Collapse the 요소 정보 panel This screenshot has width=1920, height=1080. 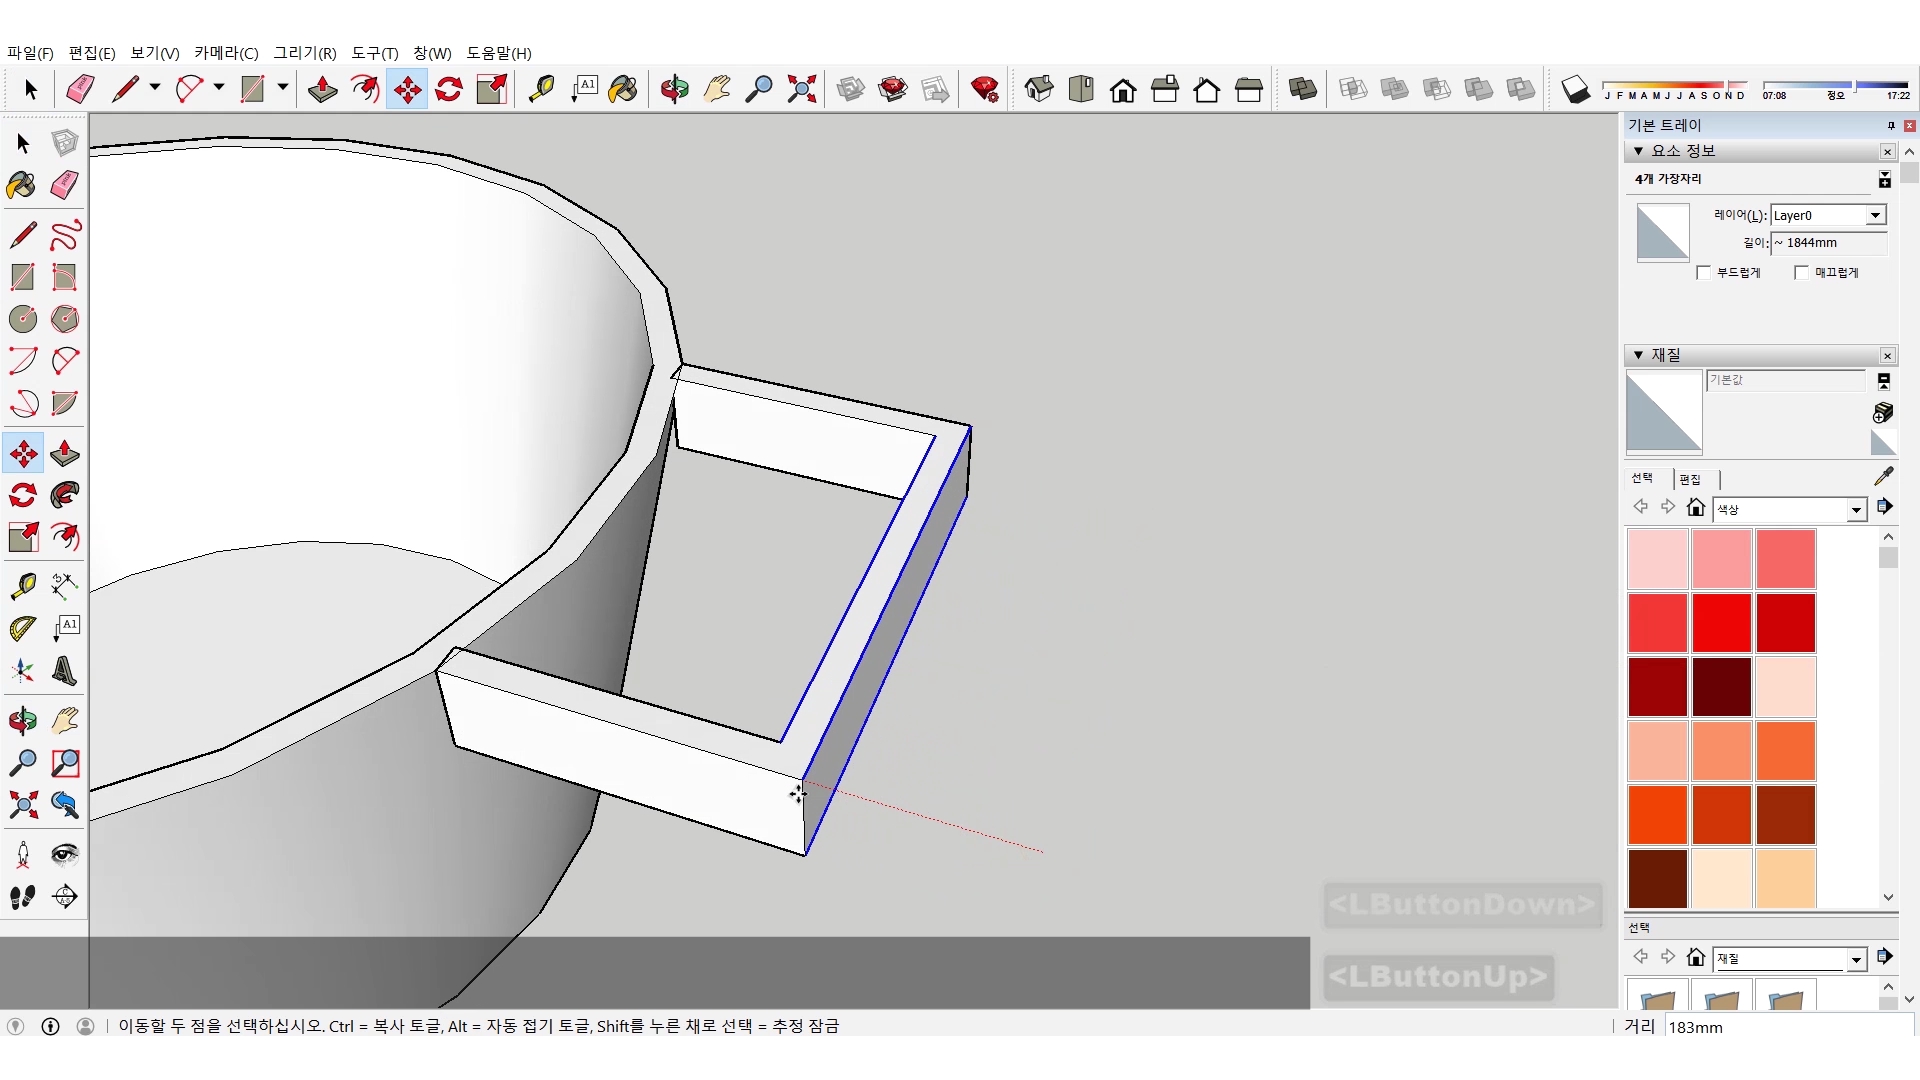tap(1638, 151)
